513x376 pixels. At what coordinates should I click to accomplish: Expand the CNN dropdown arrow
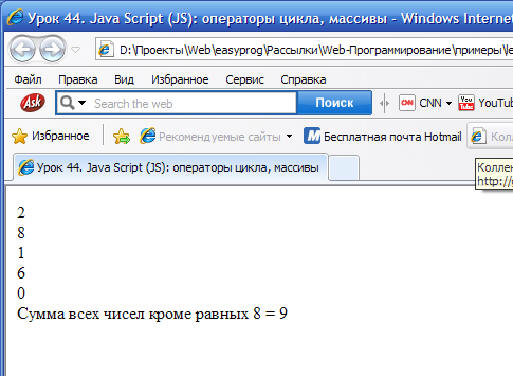pos(449,103)
